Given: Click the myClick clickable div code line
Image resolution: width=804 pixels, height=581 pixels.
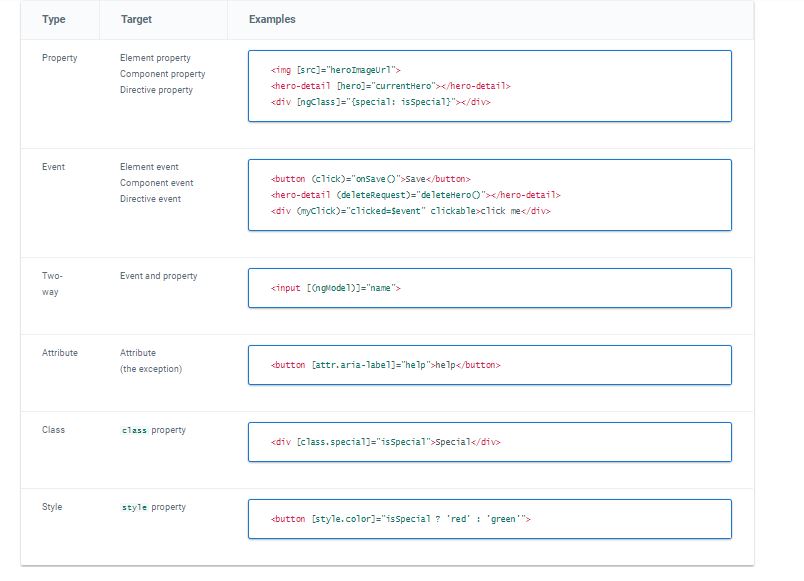Looking at the screenshot, I should pyautogui.click(x=410, y=211).
